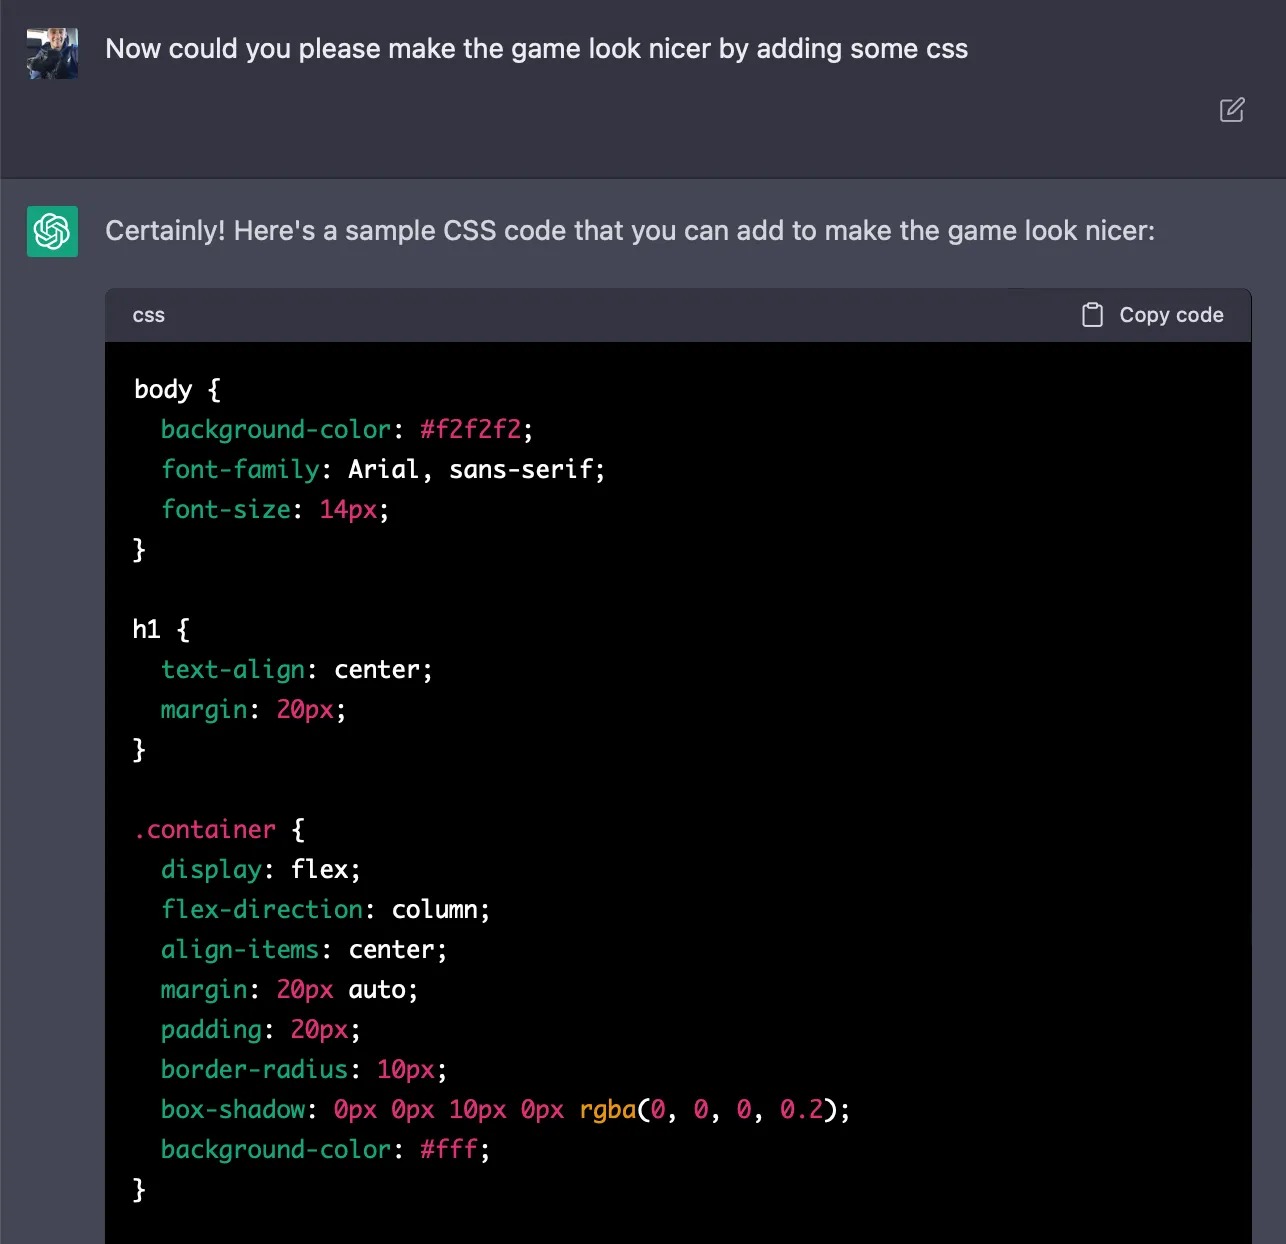Click the "font-family" property name
Screen dimensions: 1286x1244
[x=240, y=469]
